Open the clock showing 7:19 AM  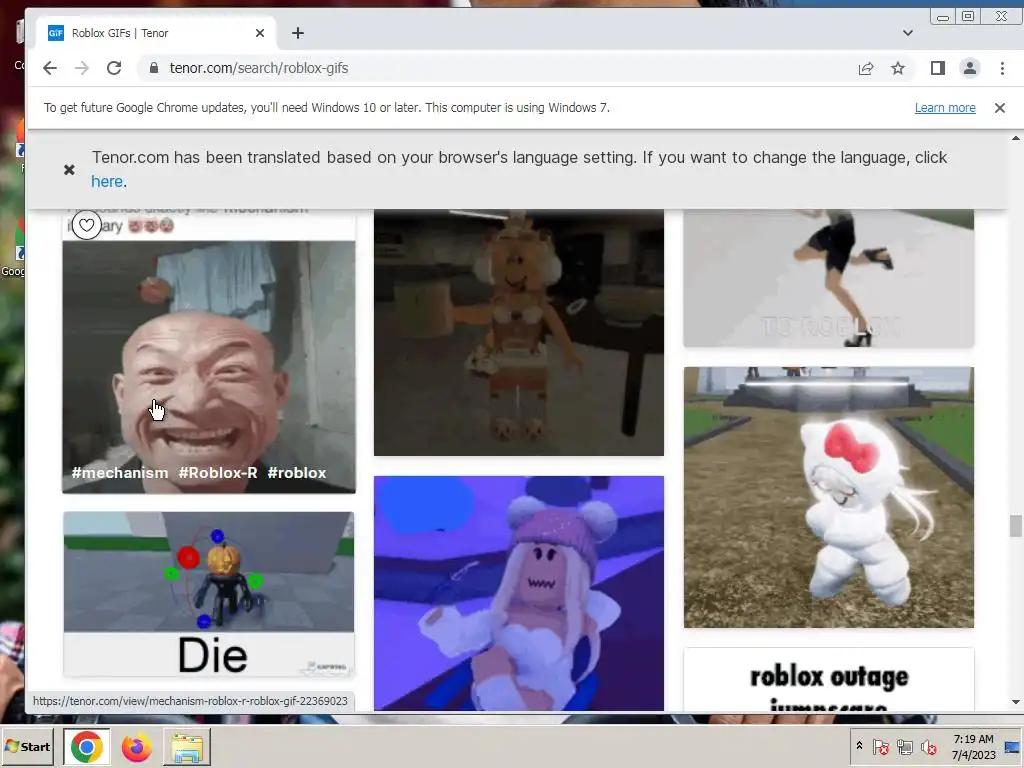coord(973,746)
